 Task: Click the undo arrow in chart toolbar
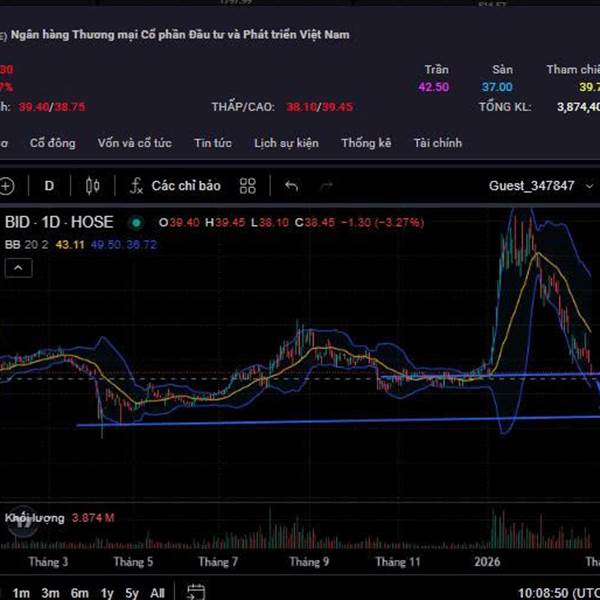point(292,186)
